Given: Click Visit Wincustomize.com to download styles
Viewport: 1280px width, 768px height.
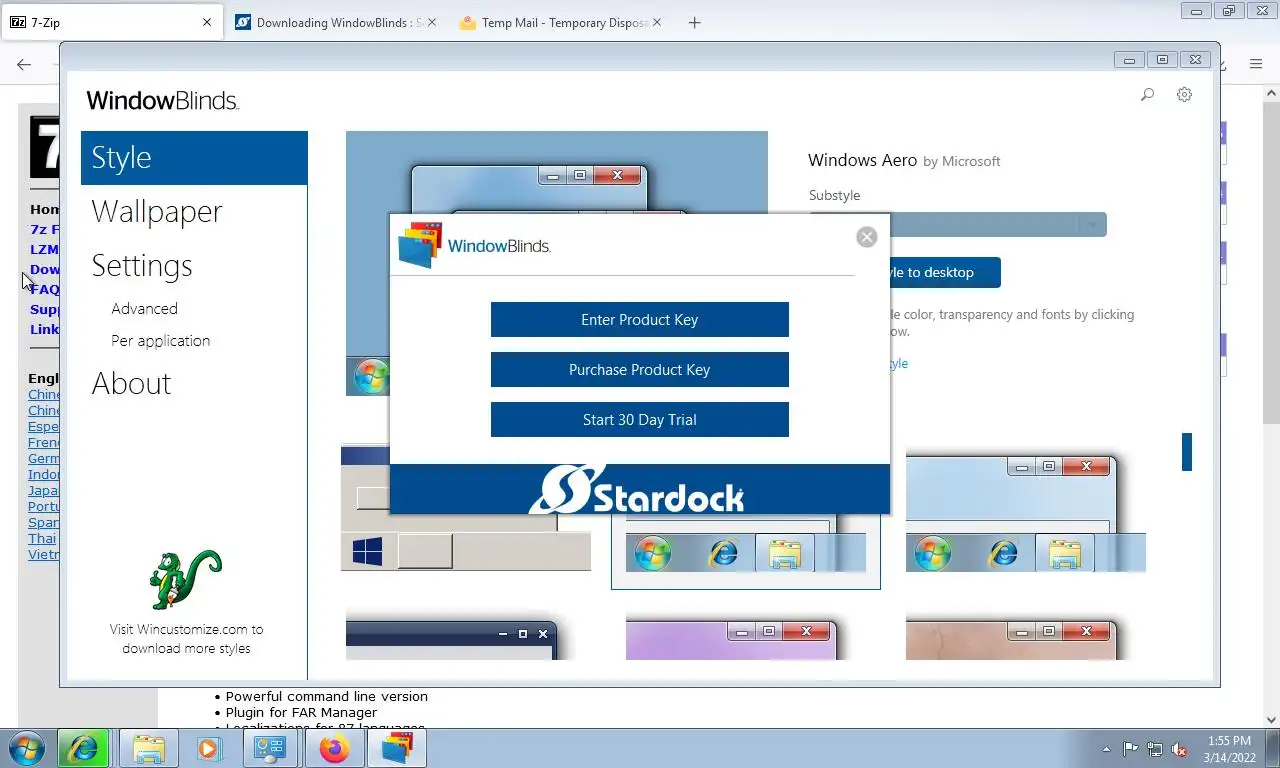Looking at the screenshot, I should (x=186, y=639).
